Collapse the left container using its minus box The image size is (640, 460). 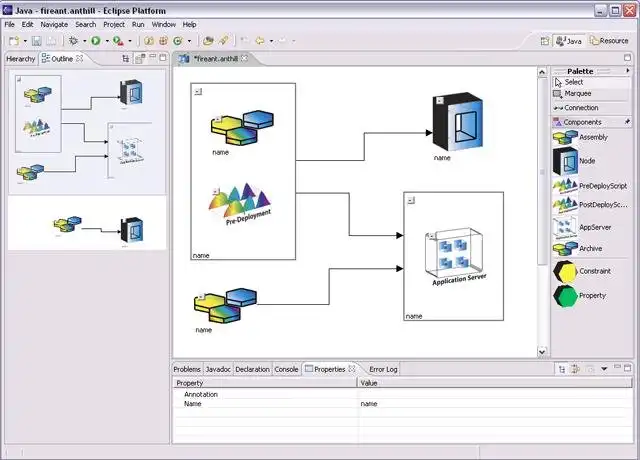click(x=198, y=91)
